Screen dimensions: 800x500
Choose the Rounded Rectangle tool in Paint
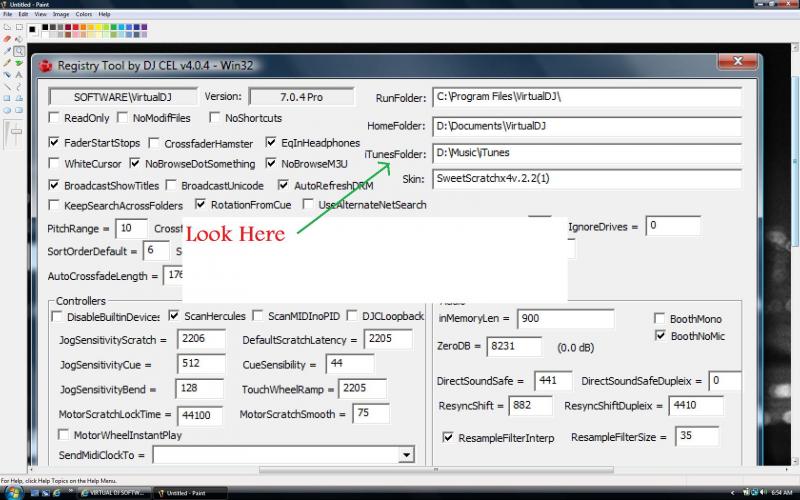point(19,110)
